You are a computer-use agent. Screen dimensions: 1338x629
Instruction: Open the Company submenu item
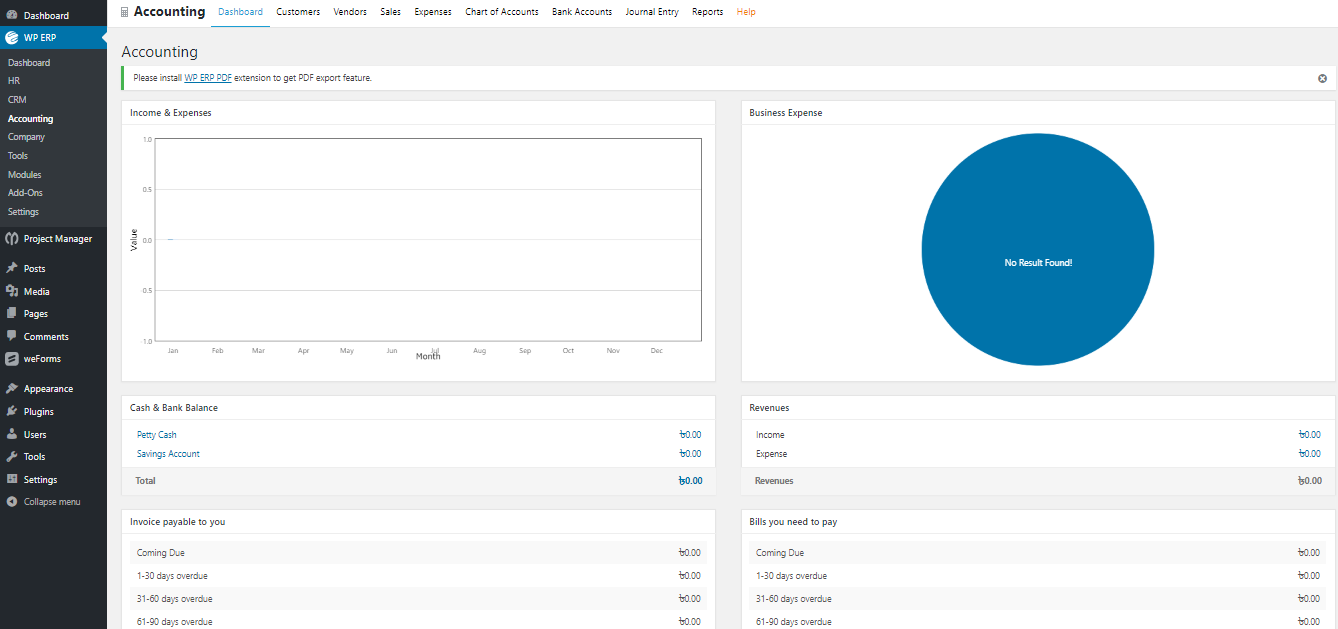pyautogui.click(x=26, y=137)
